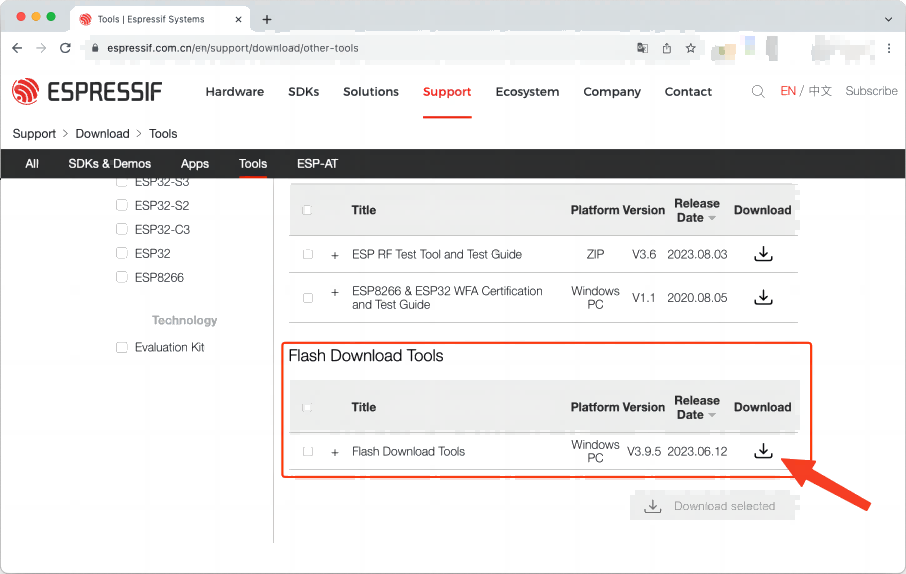Screen dimensions: 906x574
Task: Click 'ESP RF Test Tool and Test Guide' title
Action: pyautogui.click(x=437, y=254)
